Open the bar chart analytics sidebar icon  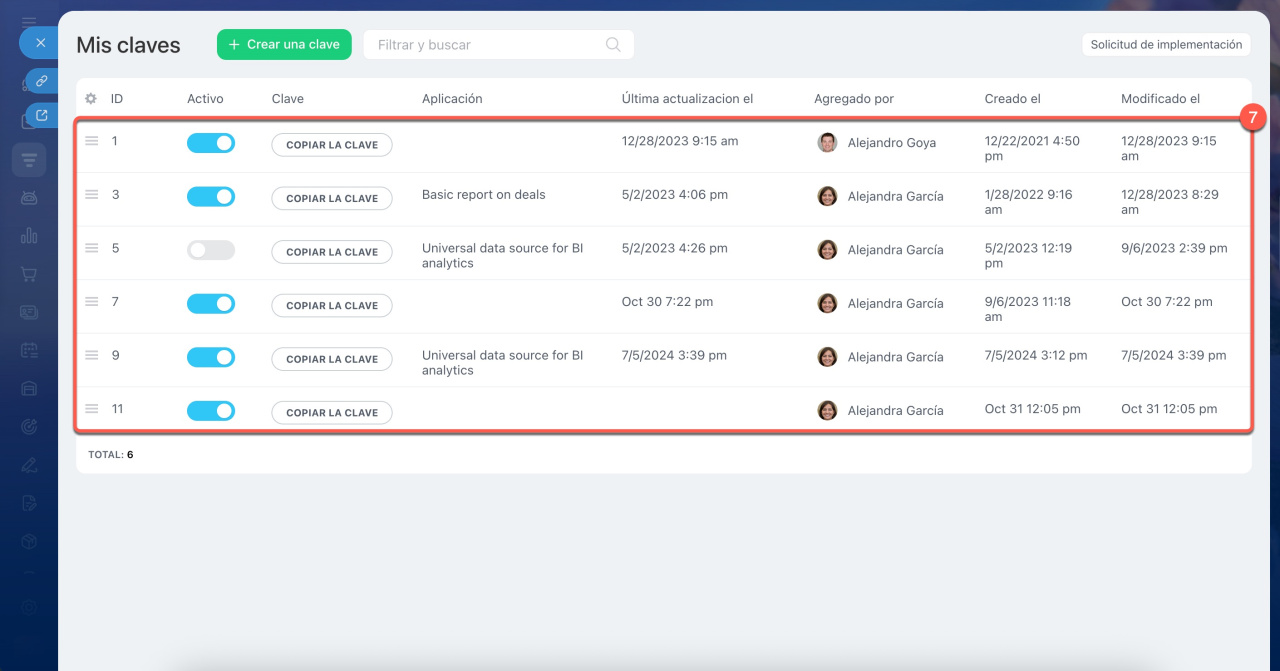point(29,236)
